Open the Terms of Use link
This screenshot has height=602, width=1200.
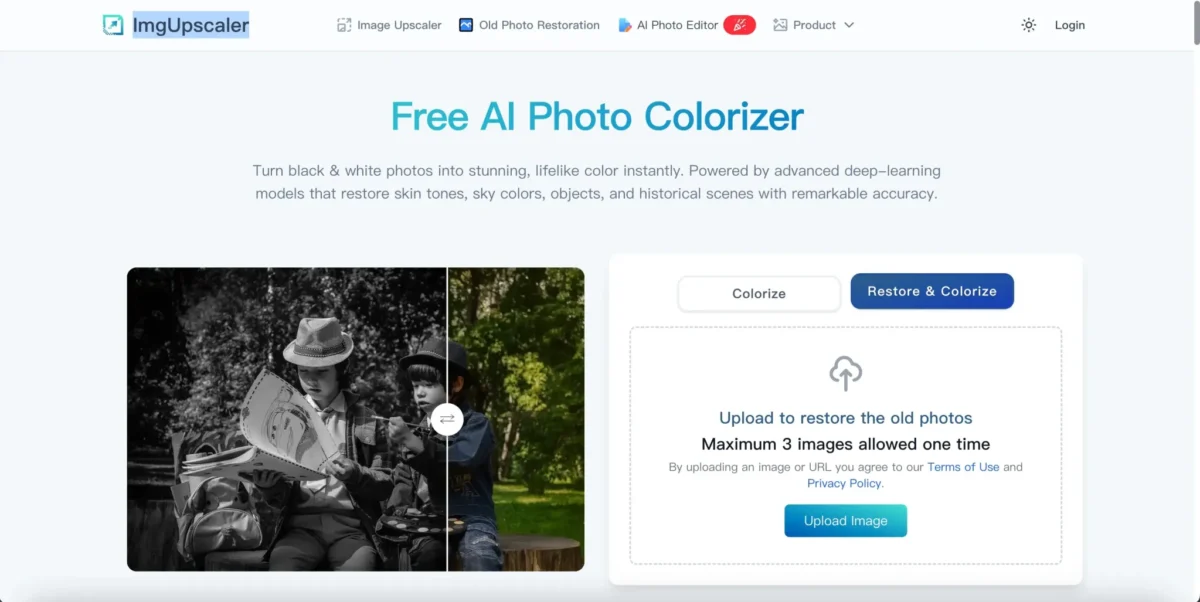point(963,467)
